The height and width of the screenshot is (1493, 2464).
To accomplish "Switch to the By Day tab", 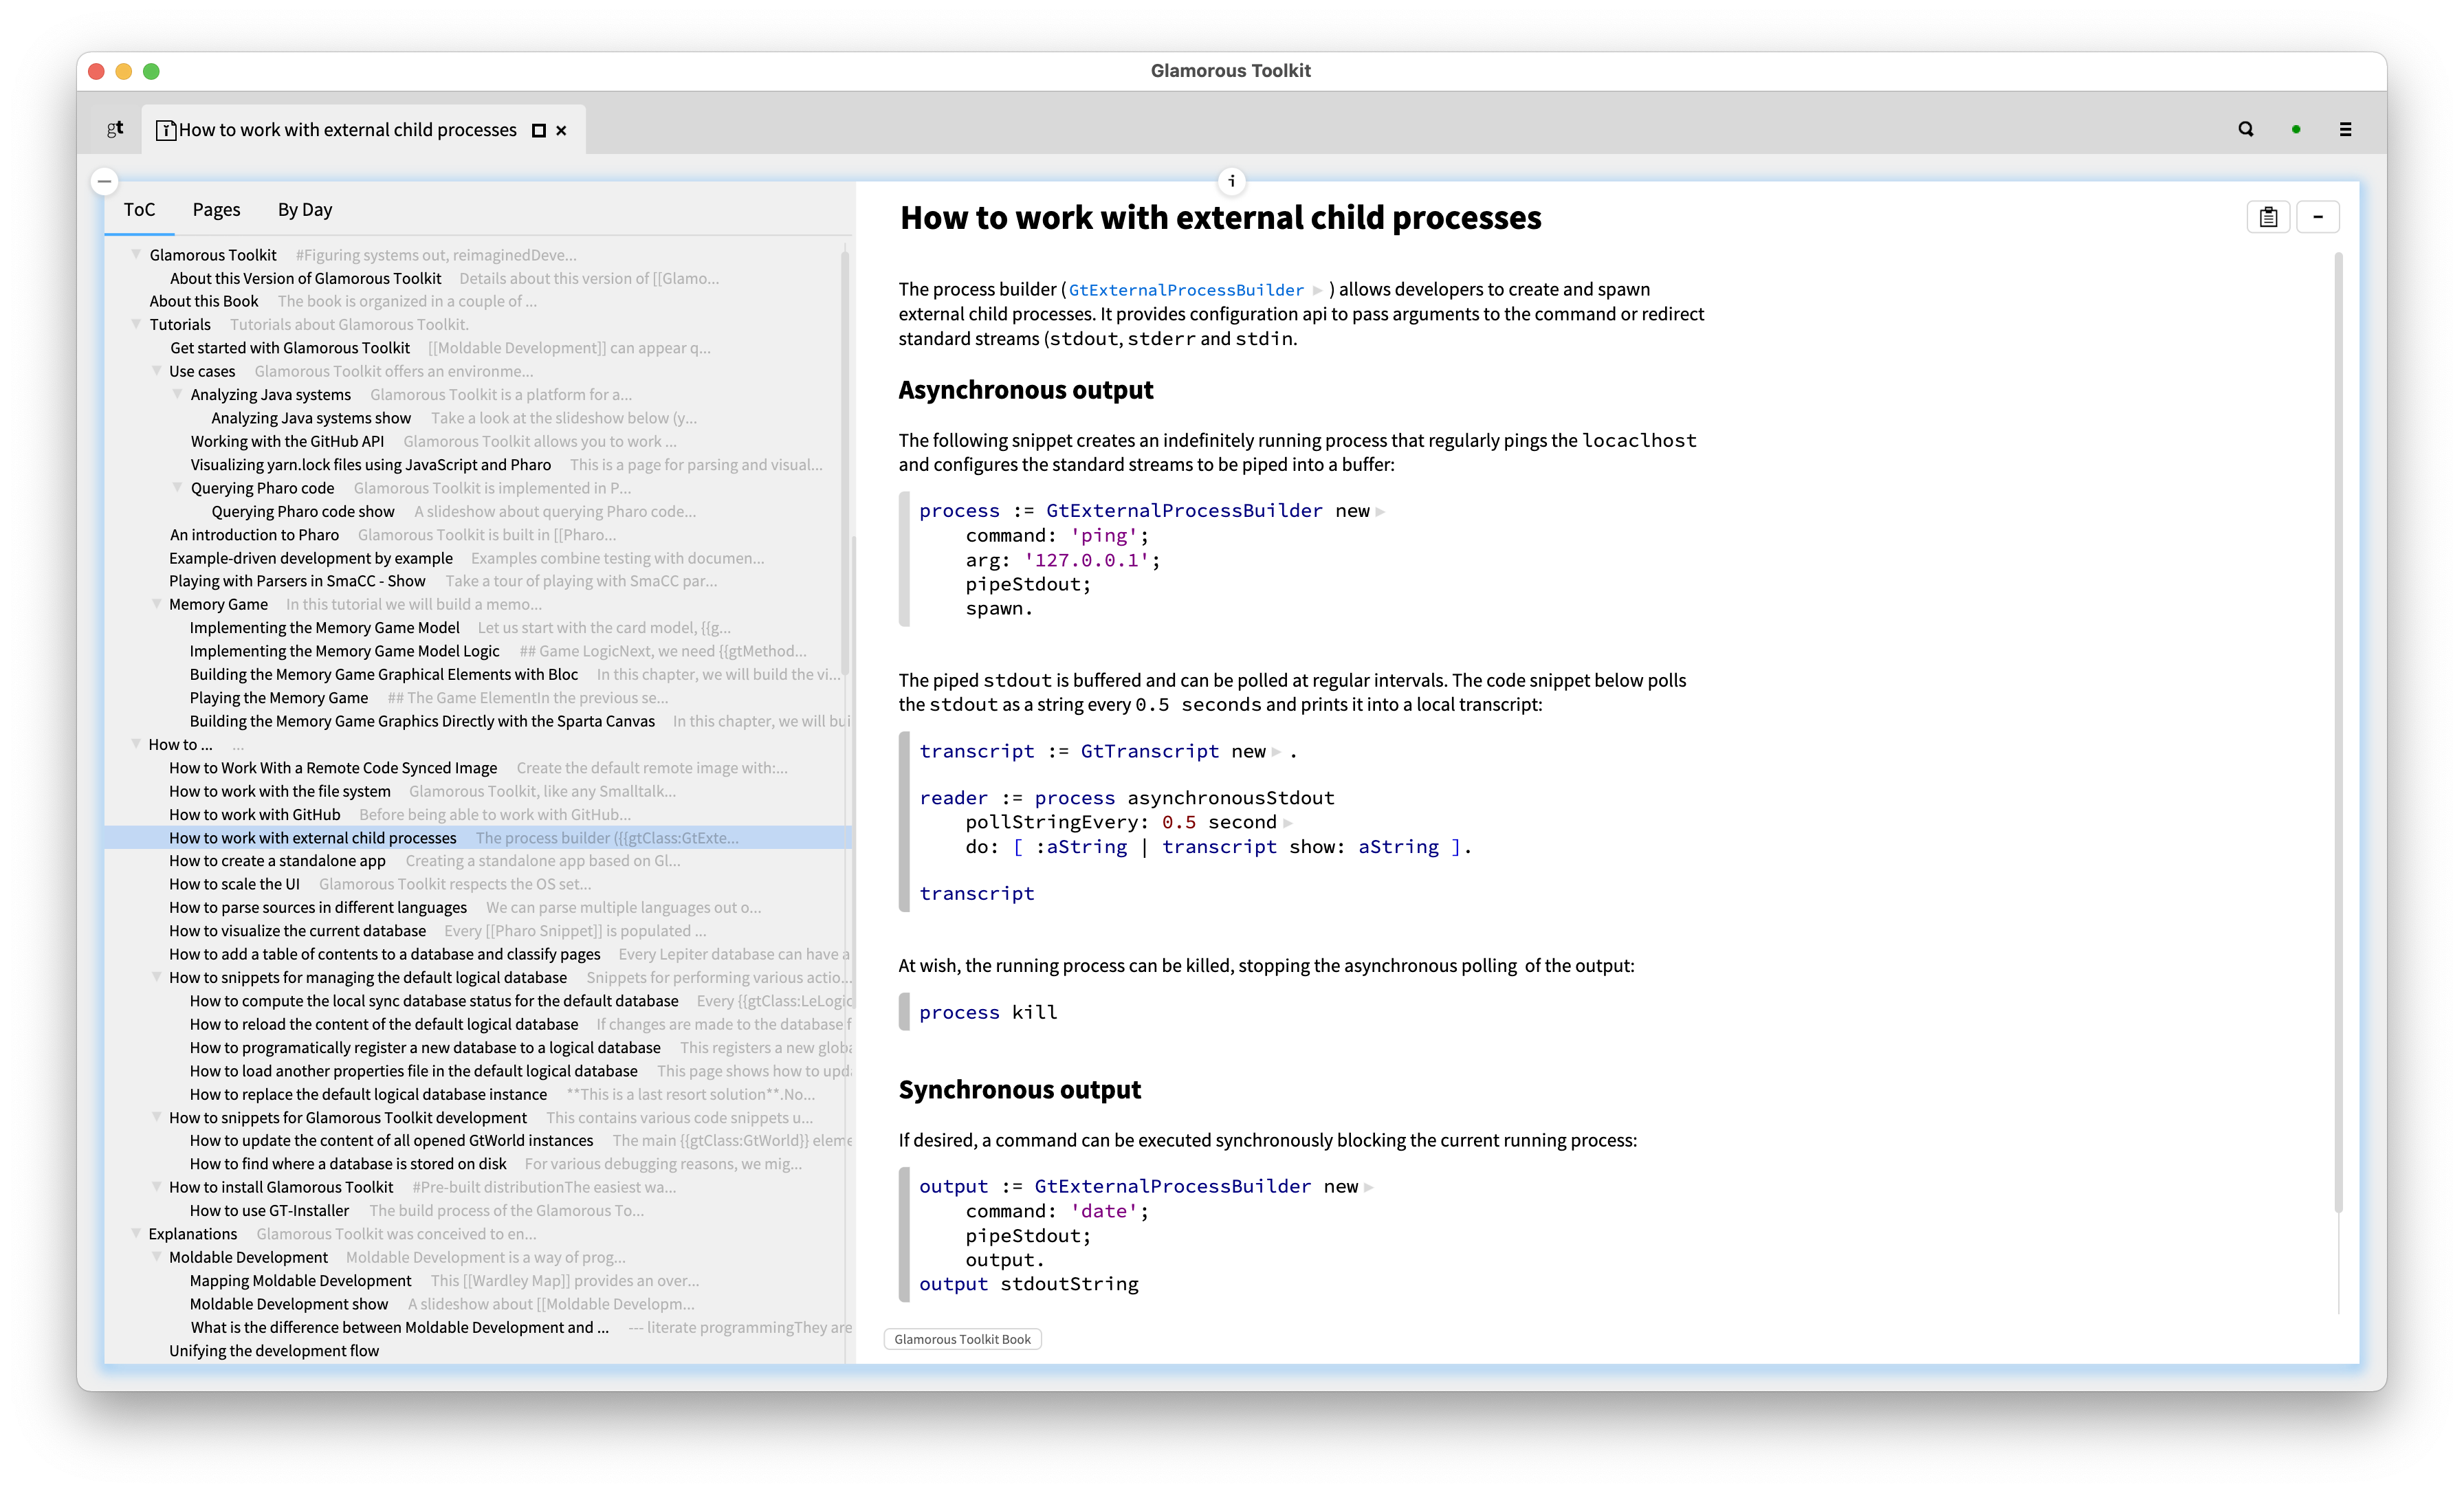I will point(304,209).
